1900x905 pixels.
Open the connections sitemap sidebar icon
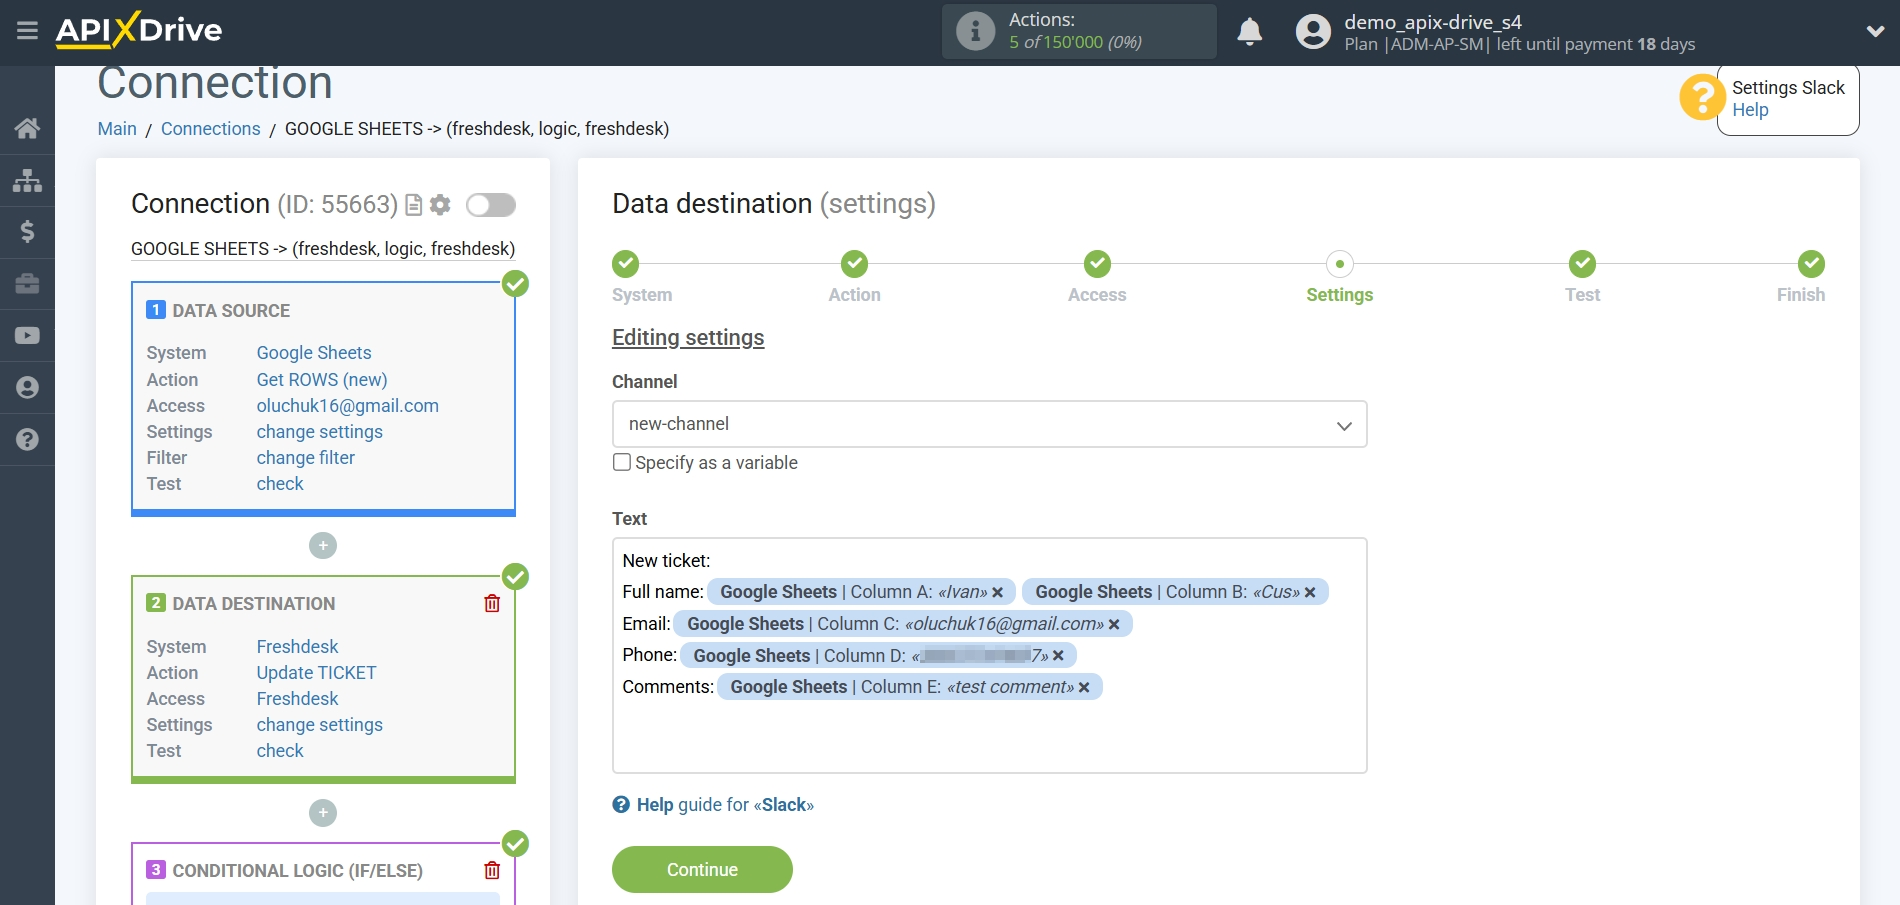pos(27,180)
